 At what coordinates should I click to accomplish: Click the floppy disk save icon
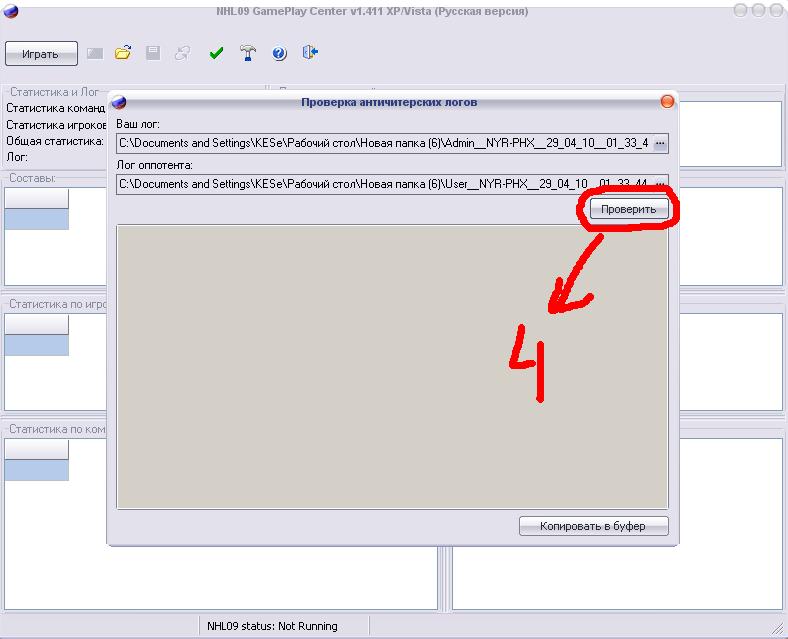coord(153,53)
